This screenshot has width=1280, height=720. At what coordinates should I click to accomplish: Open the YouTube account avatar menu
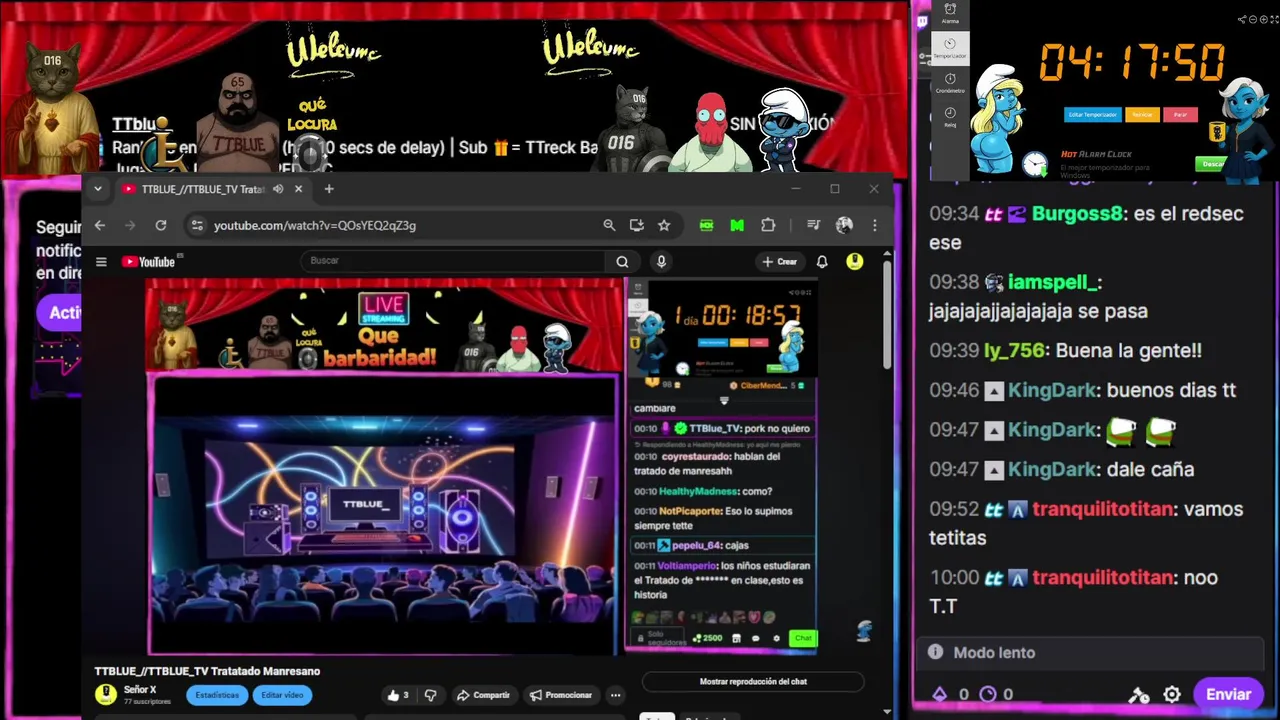click(x=855, y=262)
